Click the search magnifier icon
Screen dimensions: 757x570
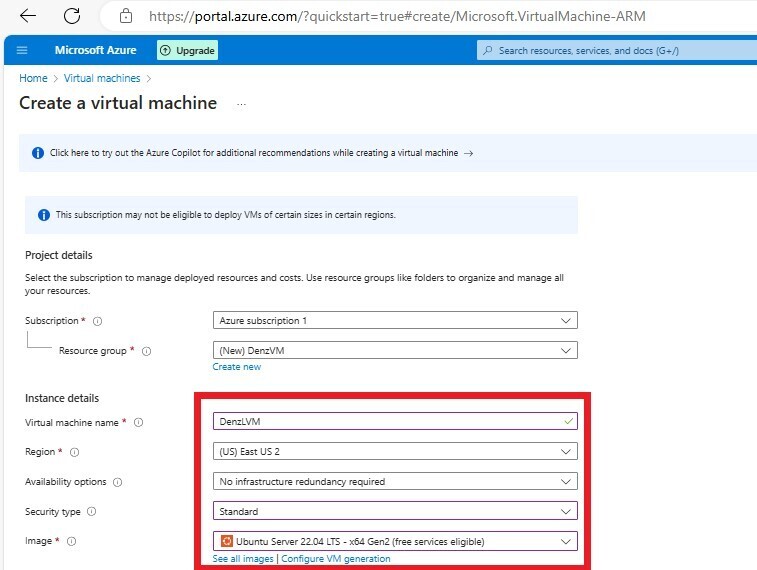[488, 50]
